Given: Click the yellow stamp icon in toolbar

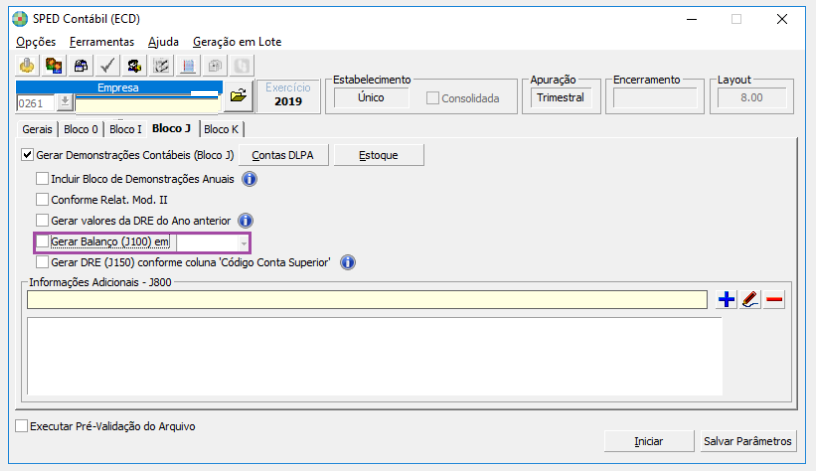Looking at the screenshot, I should click(27, 66).
